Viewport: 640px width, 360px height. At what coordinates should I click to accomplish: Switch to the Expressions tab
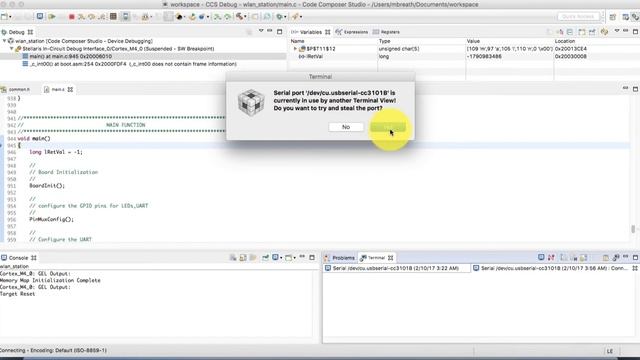click(351, 32)
